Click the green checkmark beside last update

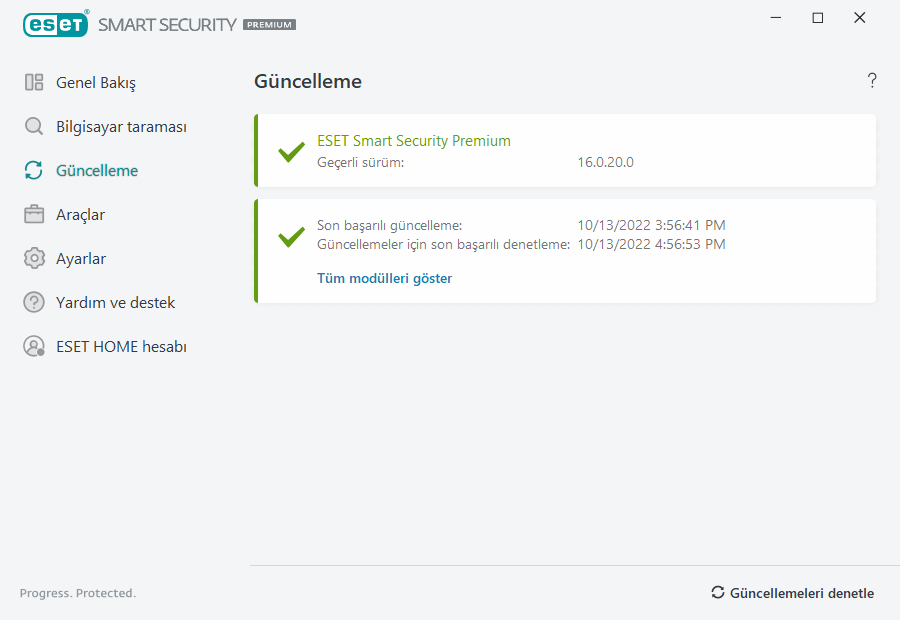[291, 236]
